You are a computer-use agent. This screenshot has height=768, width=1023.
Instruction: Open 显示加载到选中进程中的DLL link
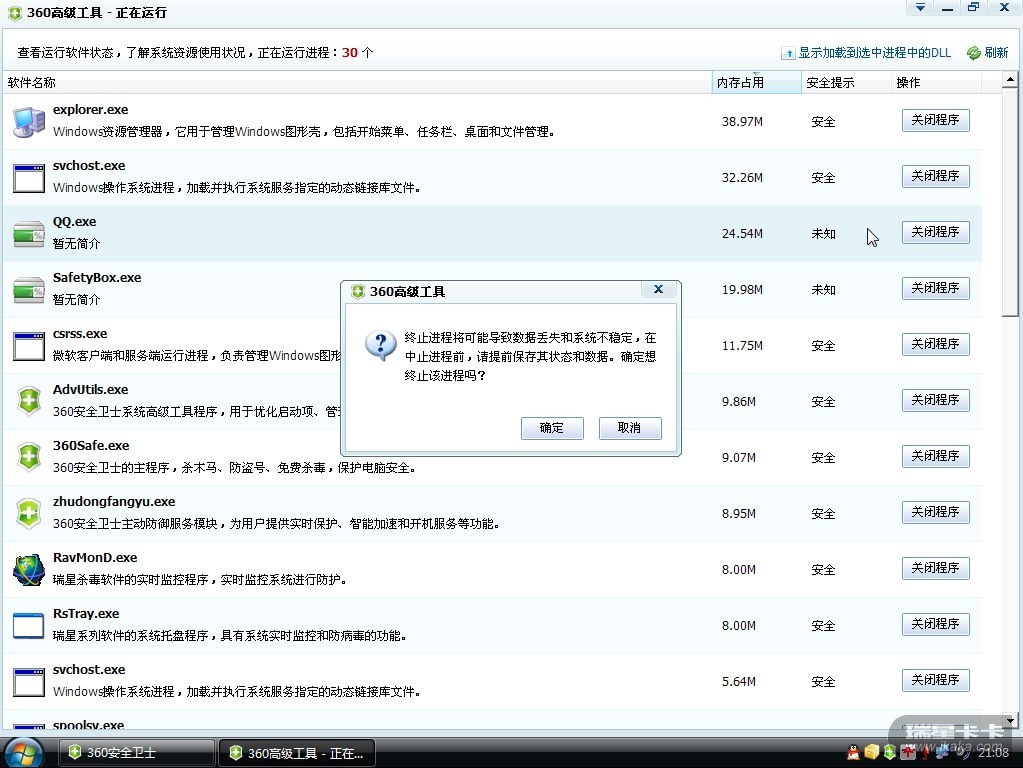coord(873,53)
